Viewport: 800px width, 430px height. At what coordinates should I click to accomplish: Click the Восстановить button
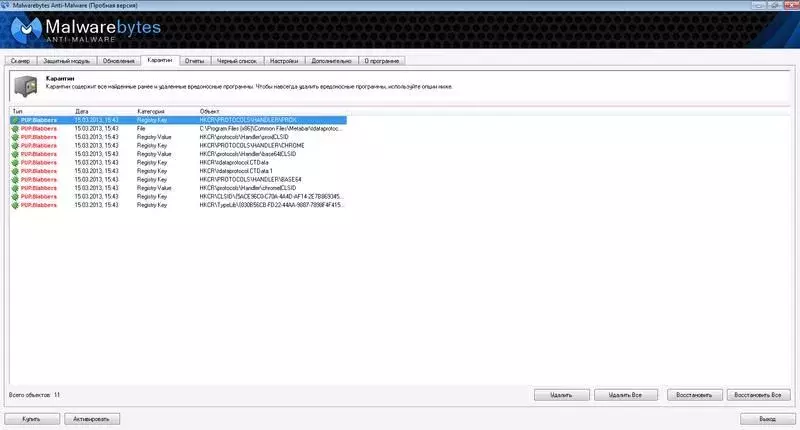coord(694,395)
